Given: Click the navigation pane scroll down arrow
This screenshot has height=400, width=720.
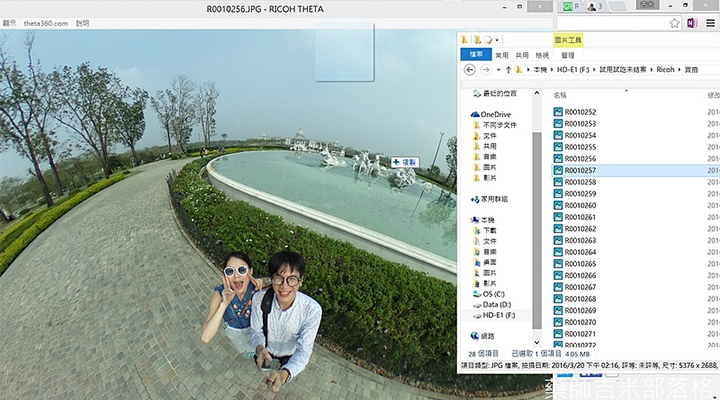Looking at the screenshot, I should click(x=536, y=343).
